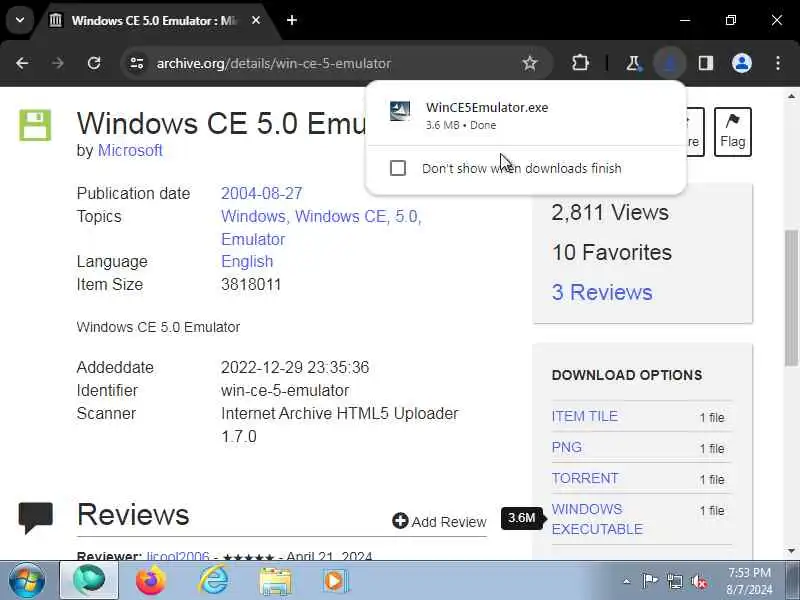Open the licool2006 reviewer link
The width and height of the screenshot is (800, 600).
[x=178, y=556]
